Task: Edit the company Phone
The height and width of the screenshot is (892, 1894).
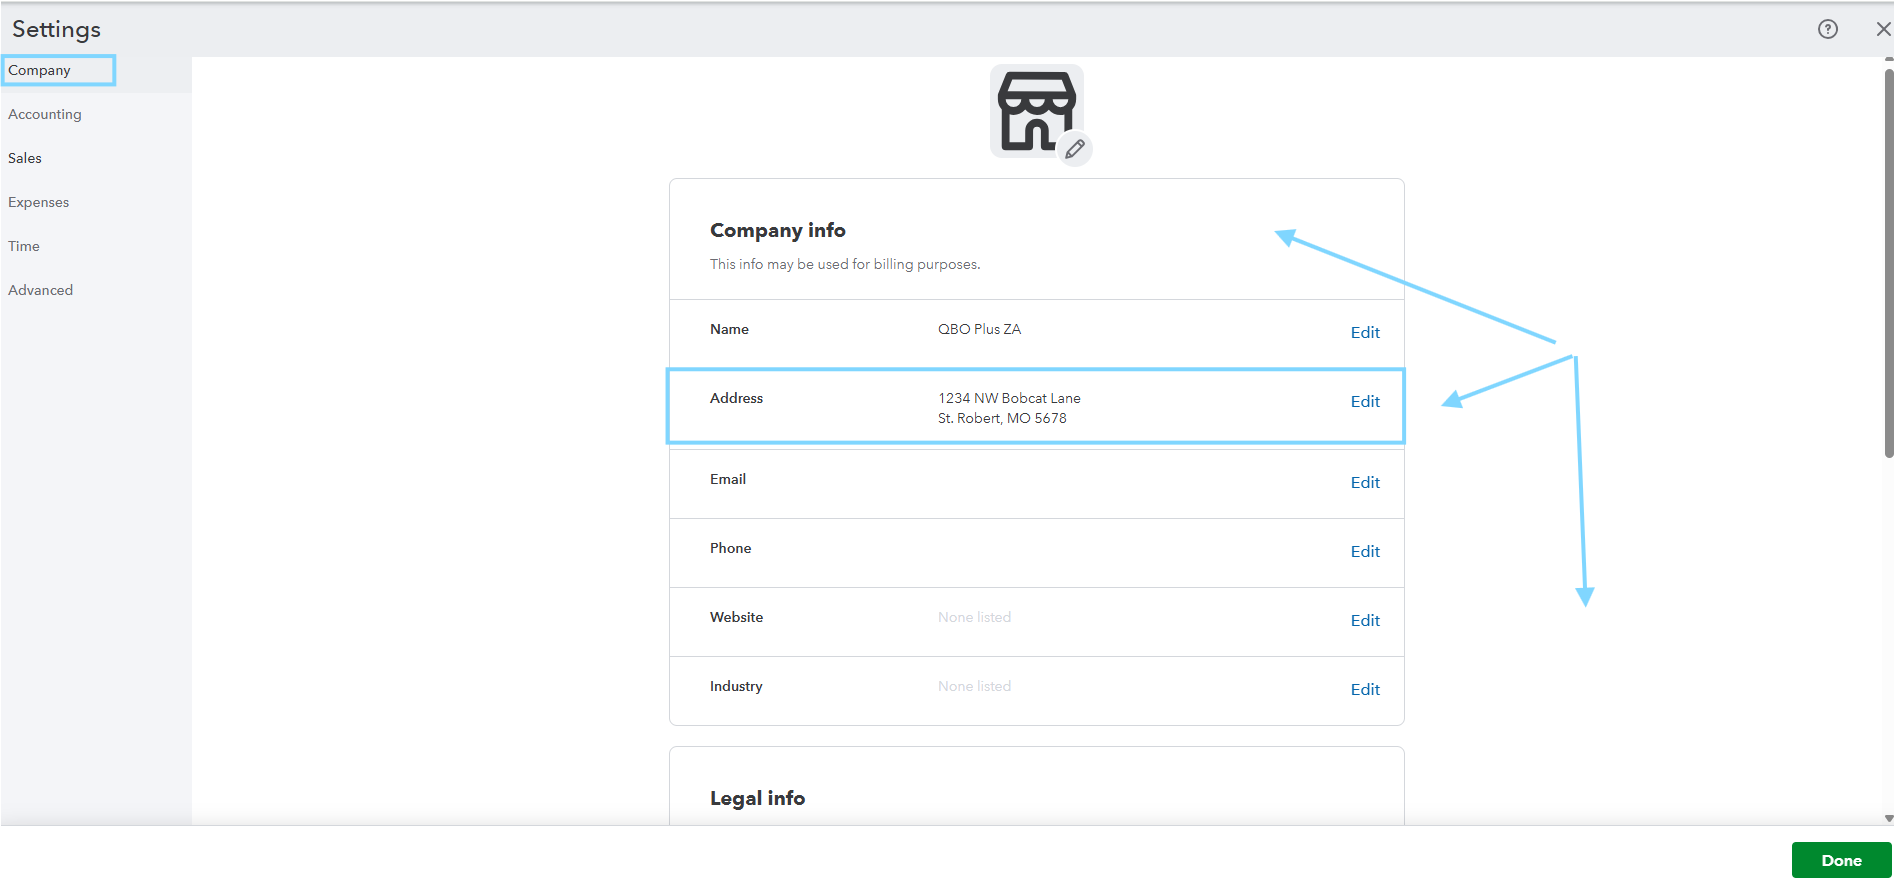Action: click(x=1365, y=551)
